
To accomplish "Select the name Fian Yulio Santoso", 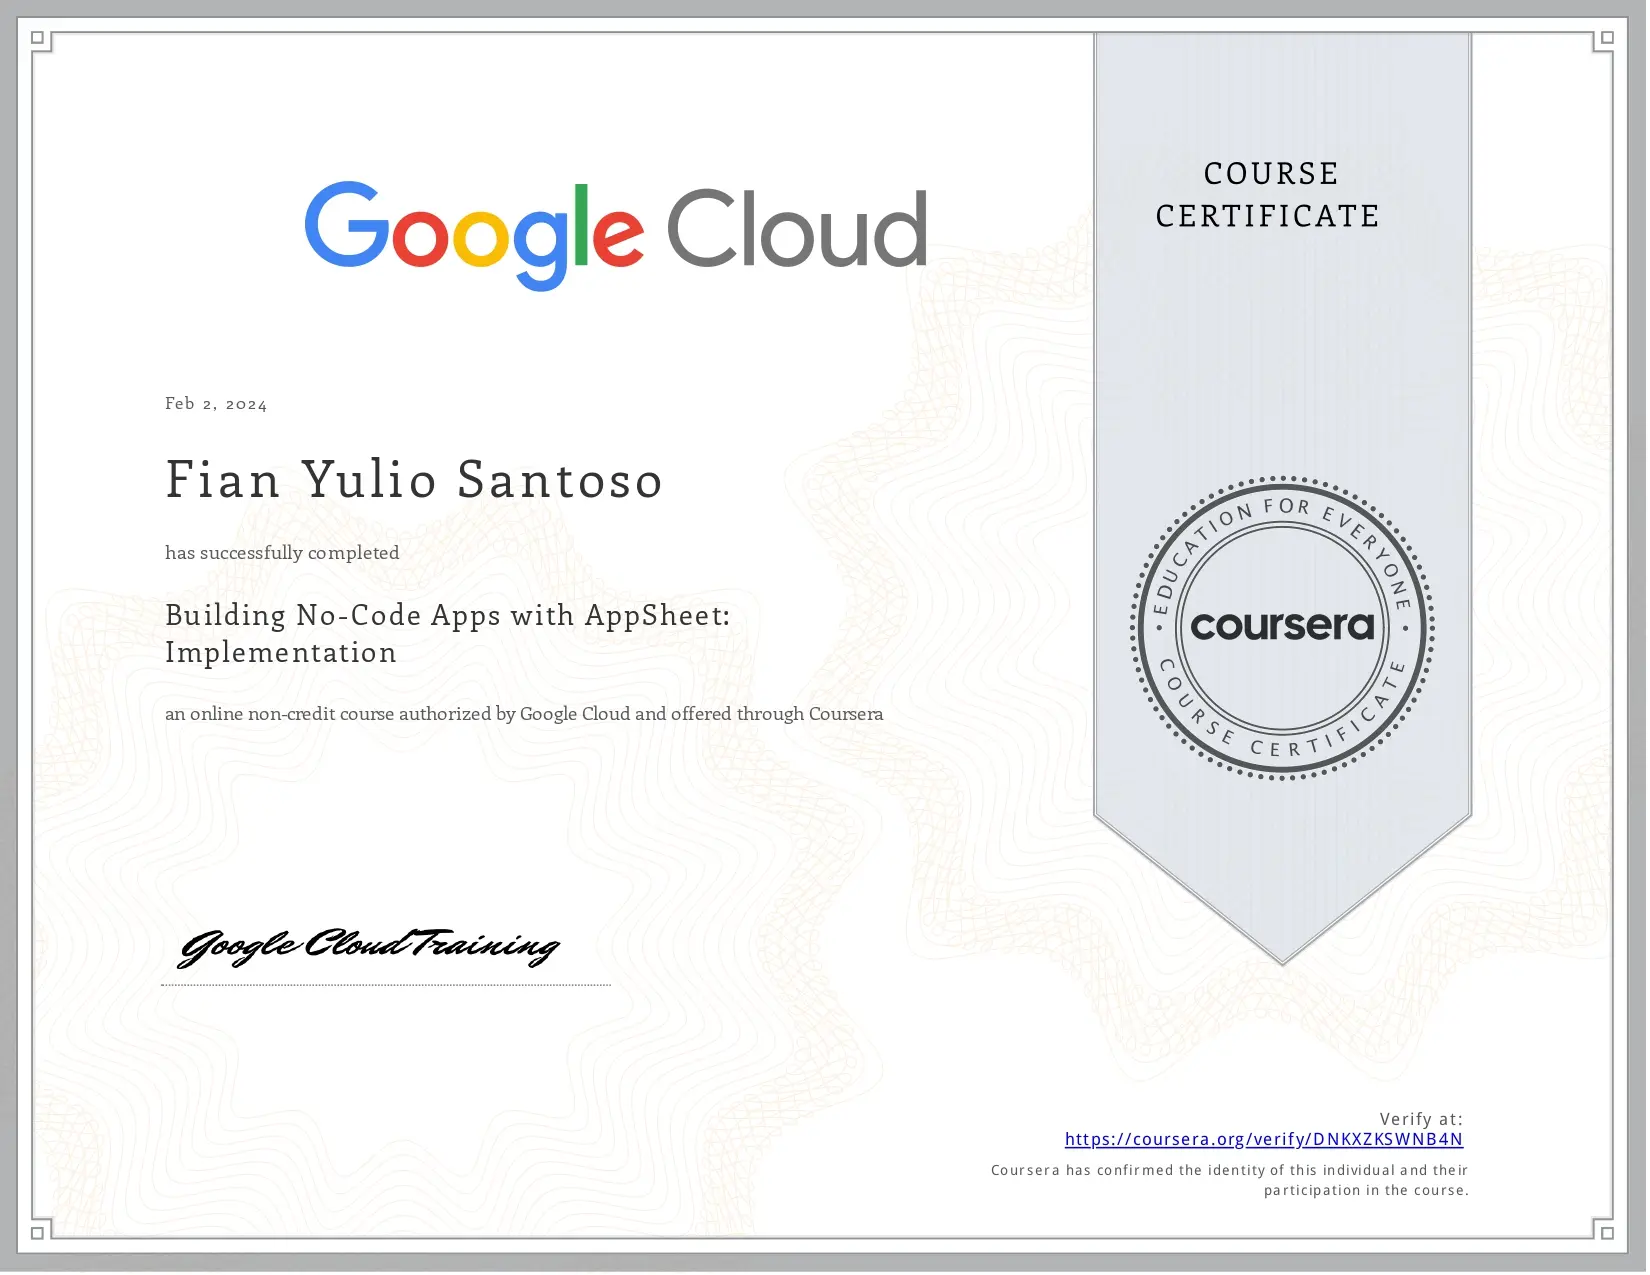I will coord(414,481).
